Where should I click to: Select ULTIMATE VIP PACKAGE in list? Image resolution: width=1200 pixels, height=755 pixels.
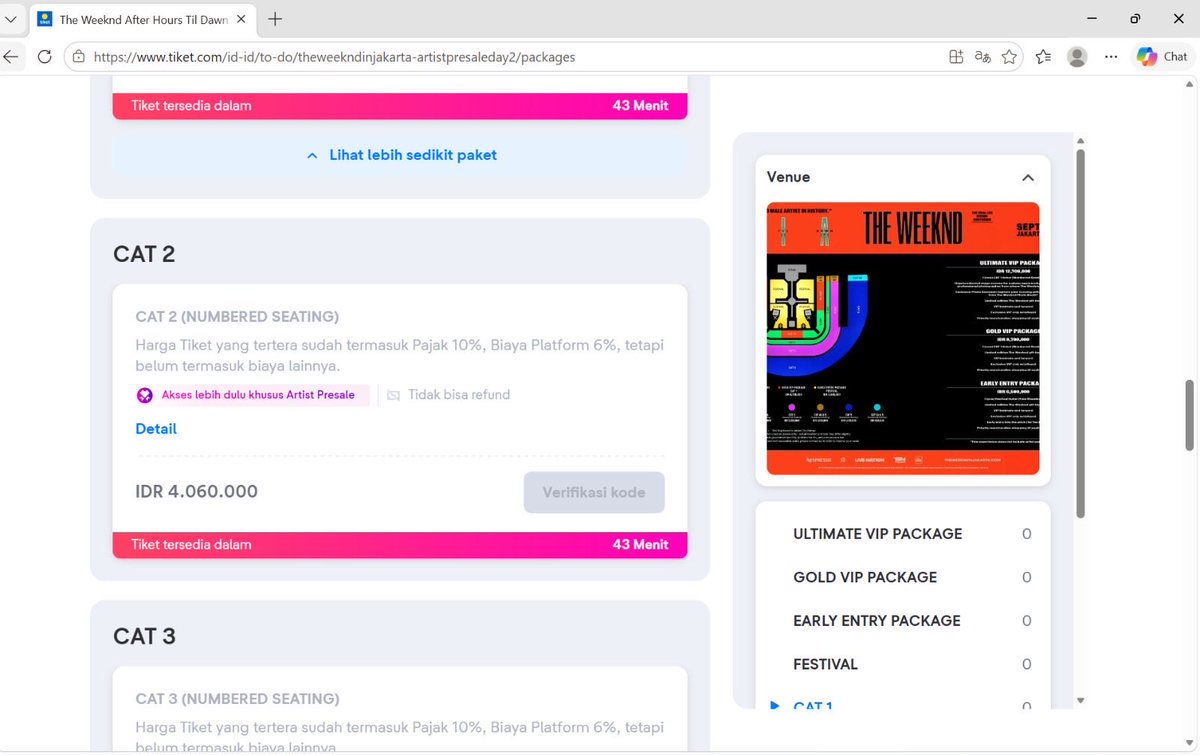(878, 534)
